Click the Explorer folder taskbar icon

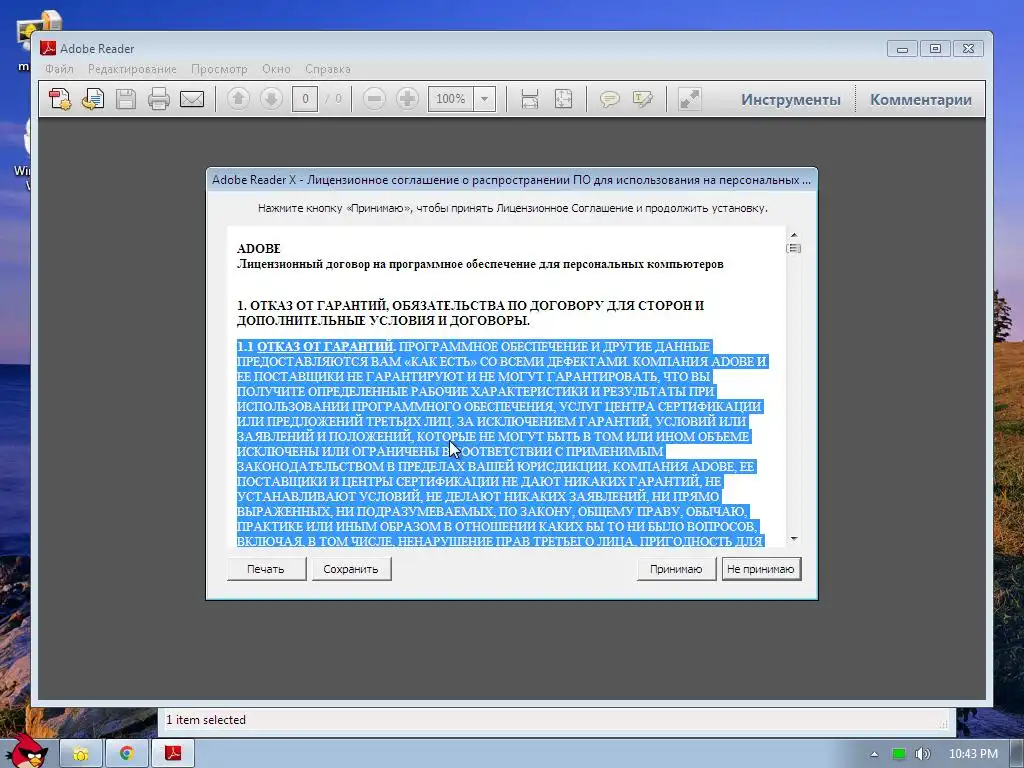(80, 754)
